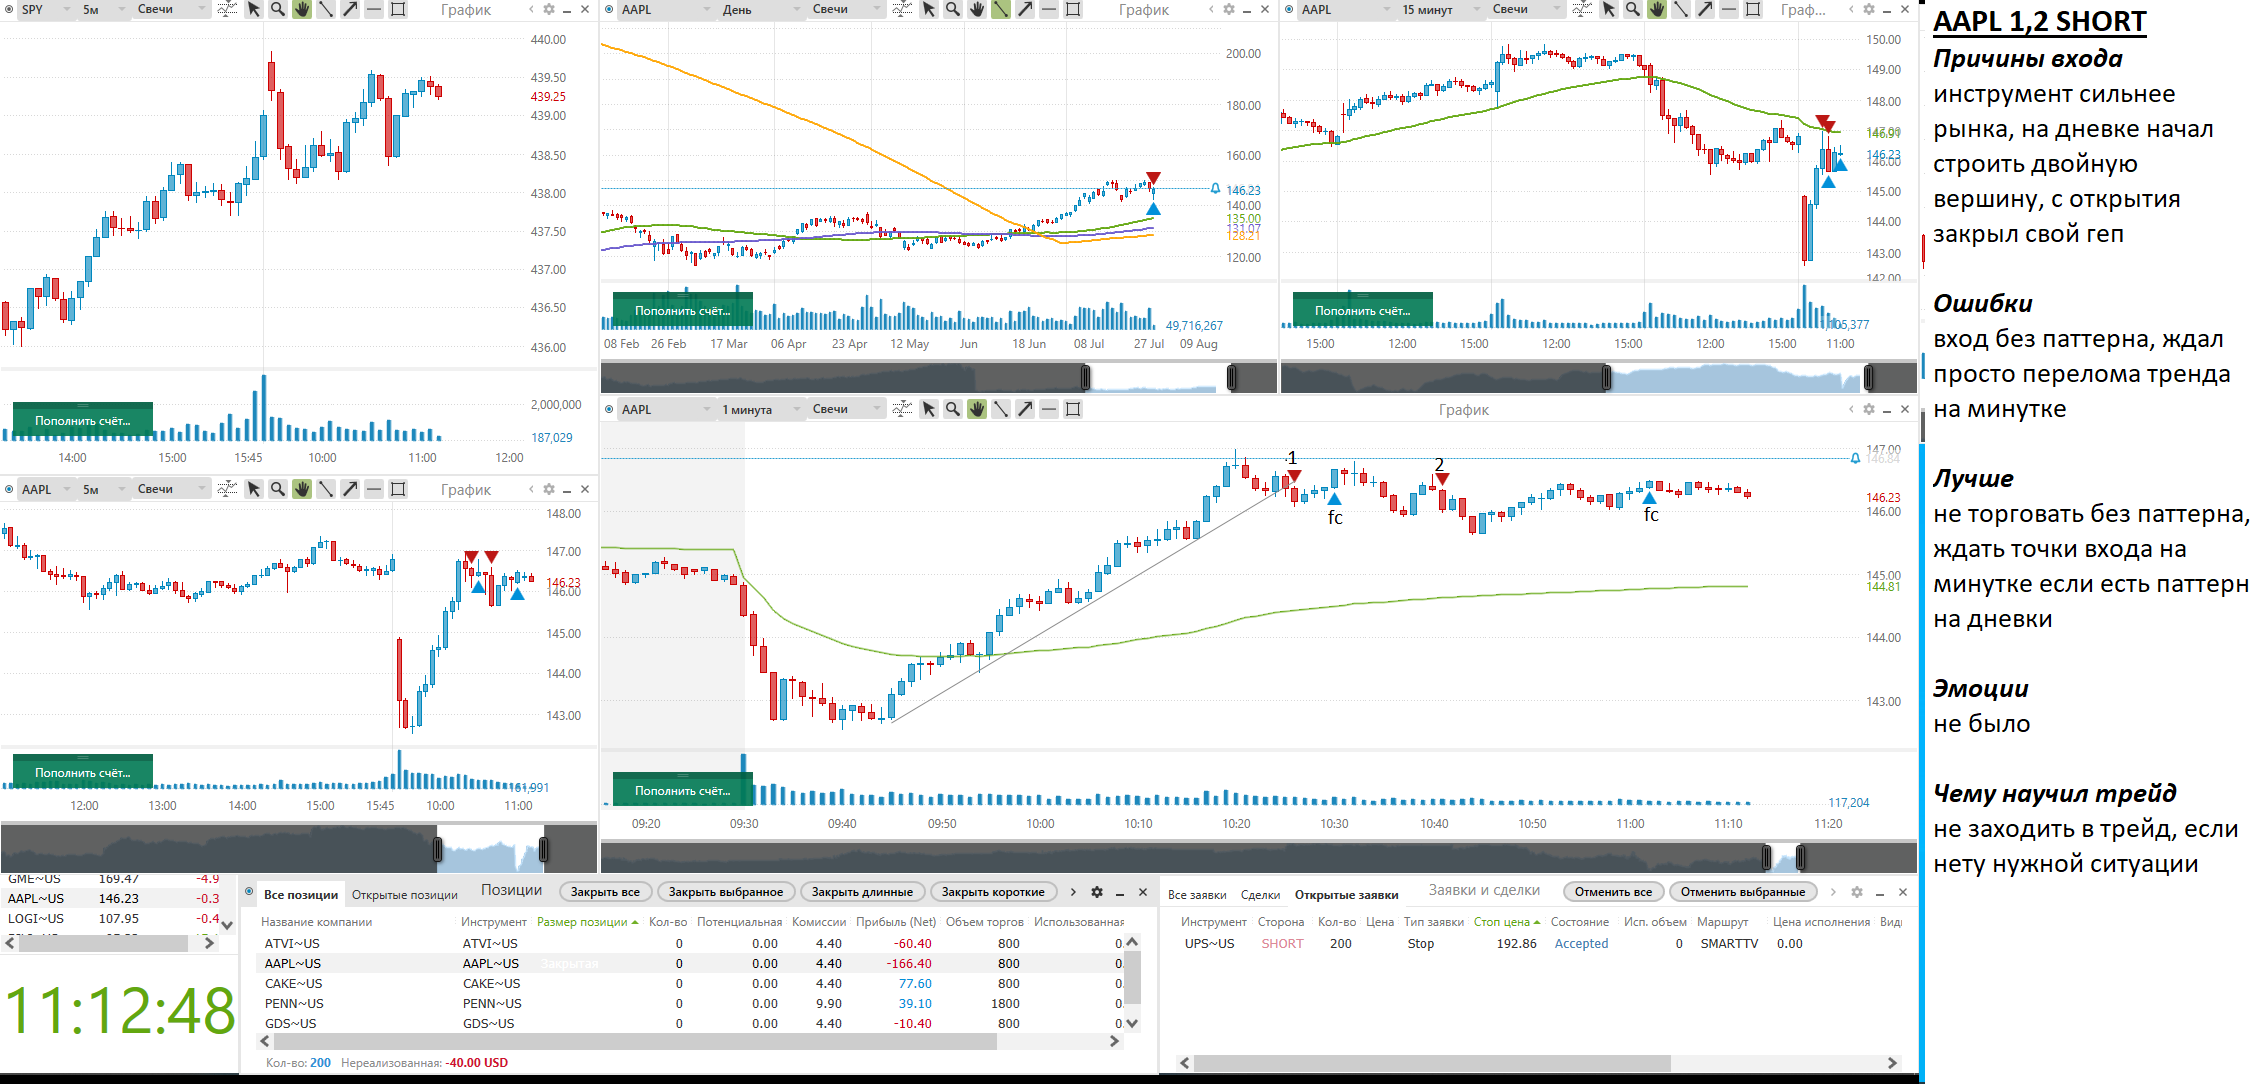Viewport: 2250px width, 1084px height.
Task: Switch to Открытые позиции tab
Action: tap(404, 895)
